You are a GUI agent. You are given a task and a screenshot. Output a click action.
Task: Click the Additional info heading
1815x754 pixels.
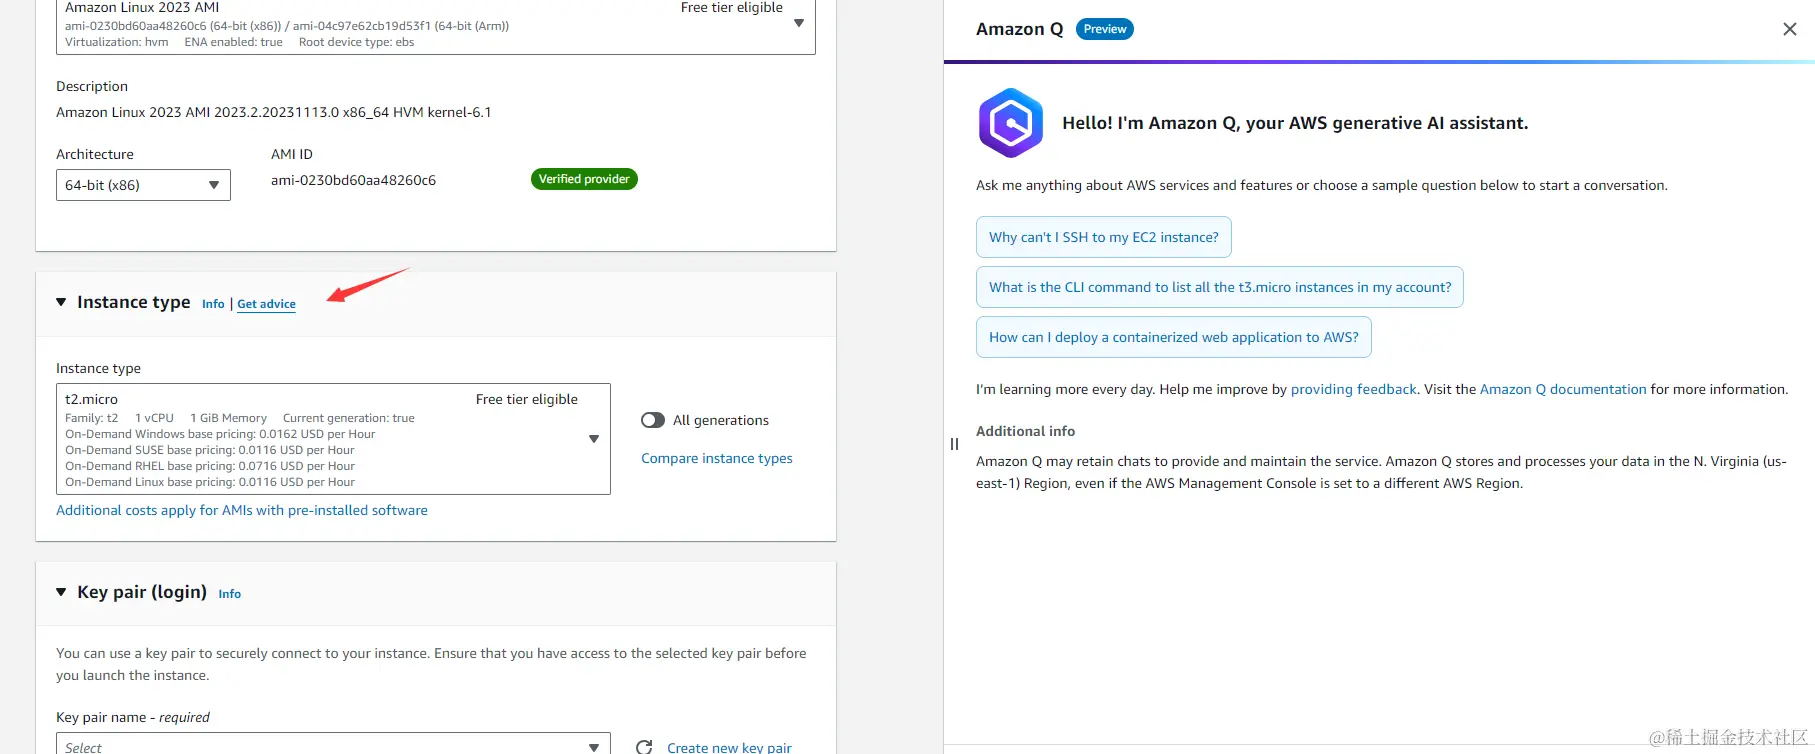click(1025, 431)
